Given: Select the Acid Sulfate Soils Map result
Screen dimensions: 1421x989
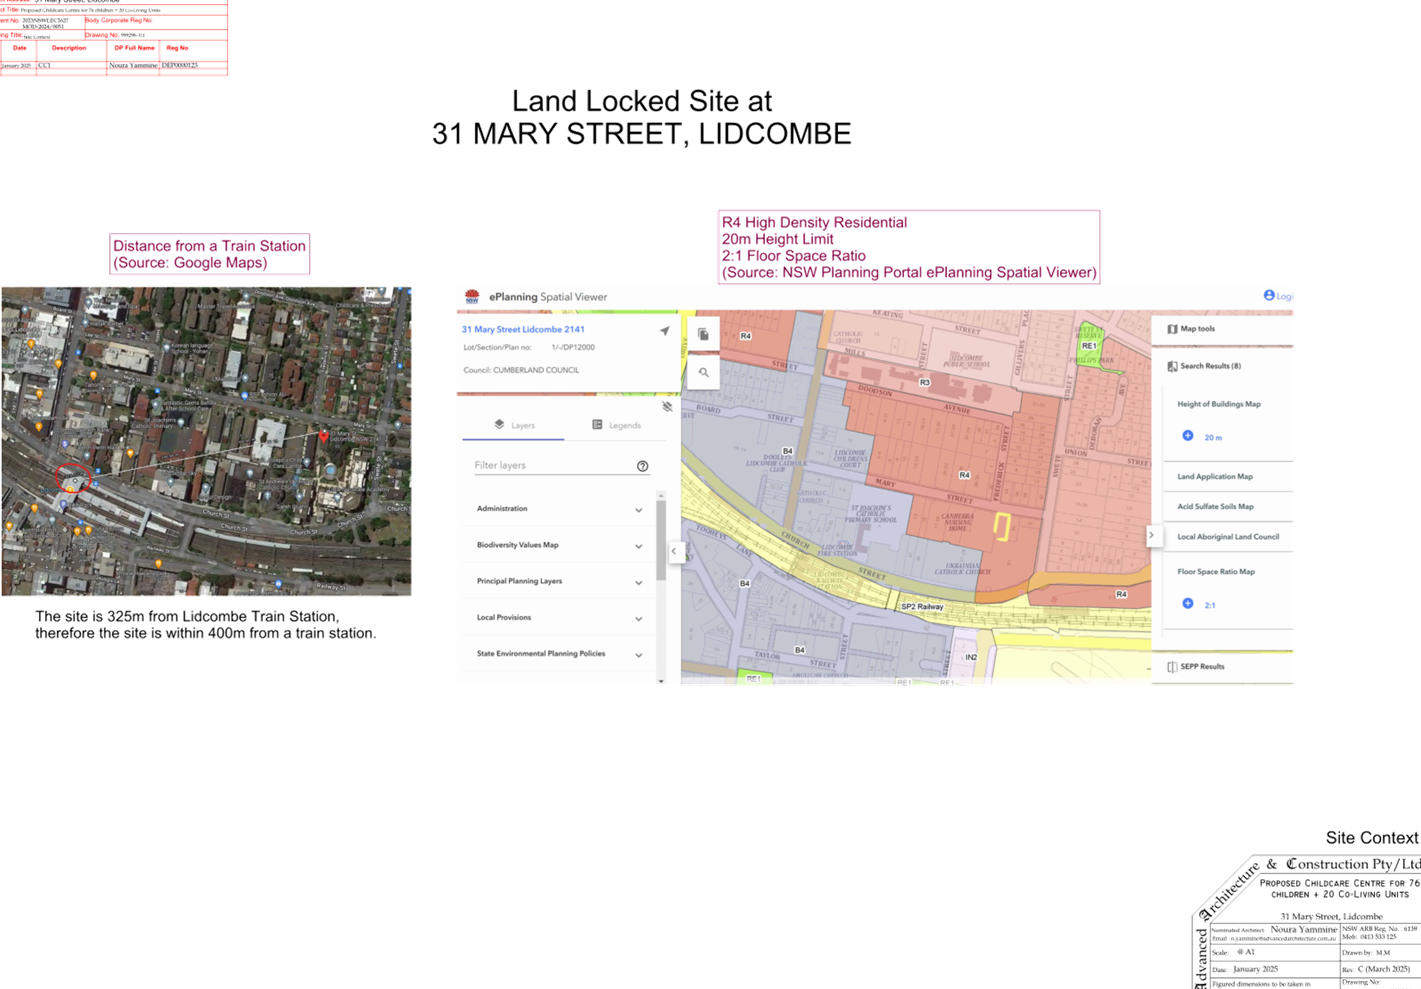Looking at the screenshot, I should [1215, 507].
